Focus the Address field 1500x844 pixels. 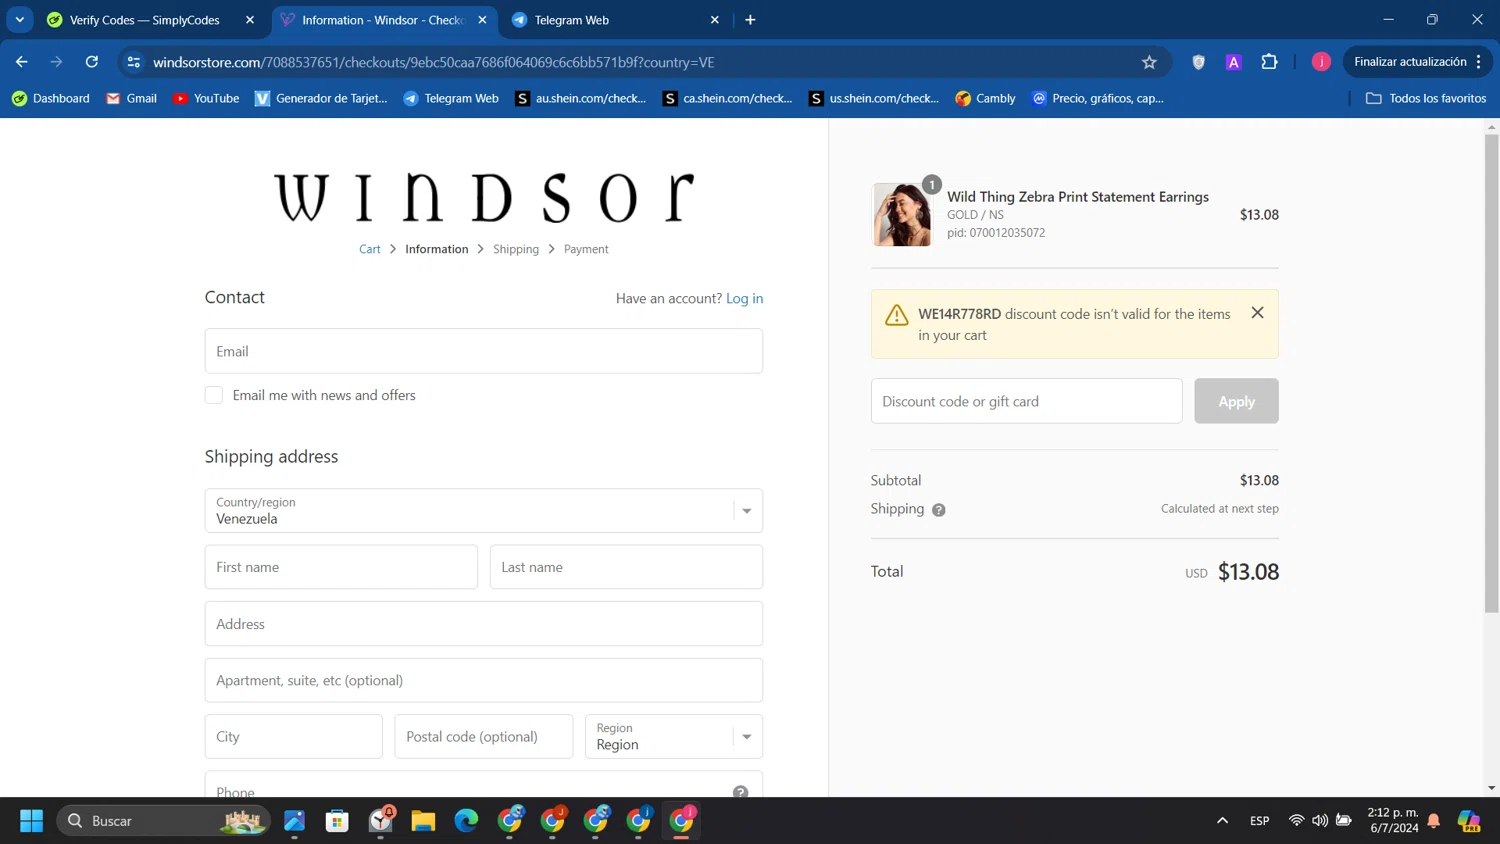pos(484,624)
